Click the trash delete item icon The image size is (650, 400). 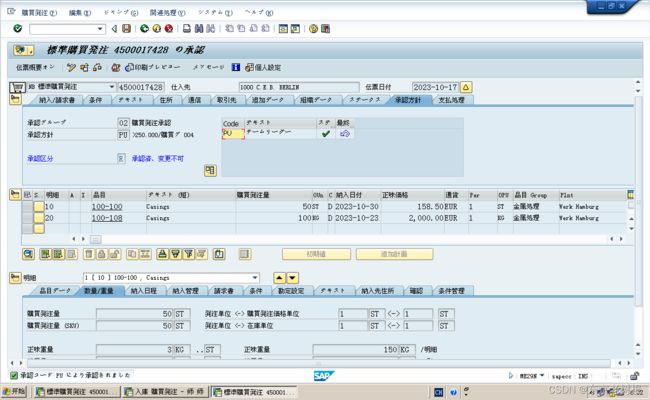(88, 254)
